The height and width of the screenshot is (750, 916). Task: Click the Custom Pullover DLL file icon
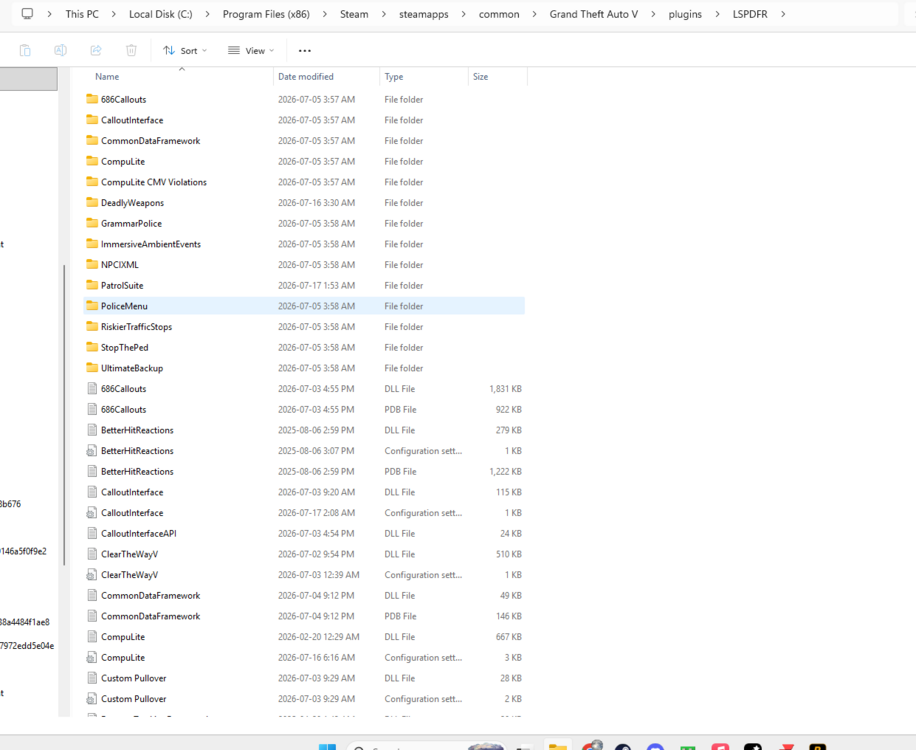[92, 678]
